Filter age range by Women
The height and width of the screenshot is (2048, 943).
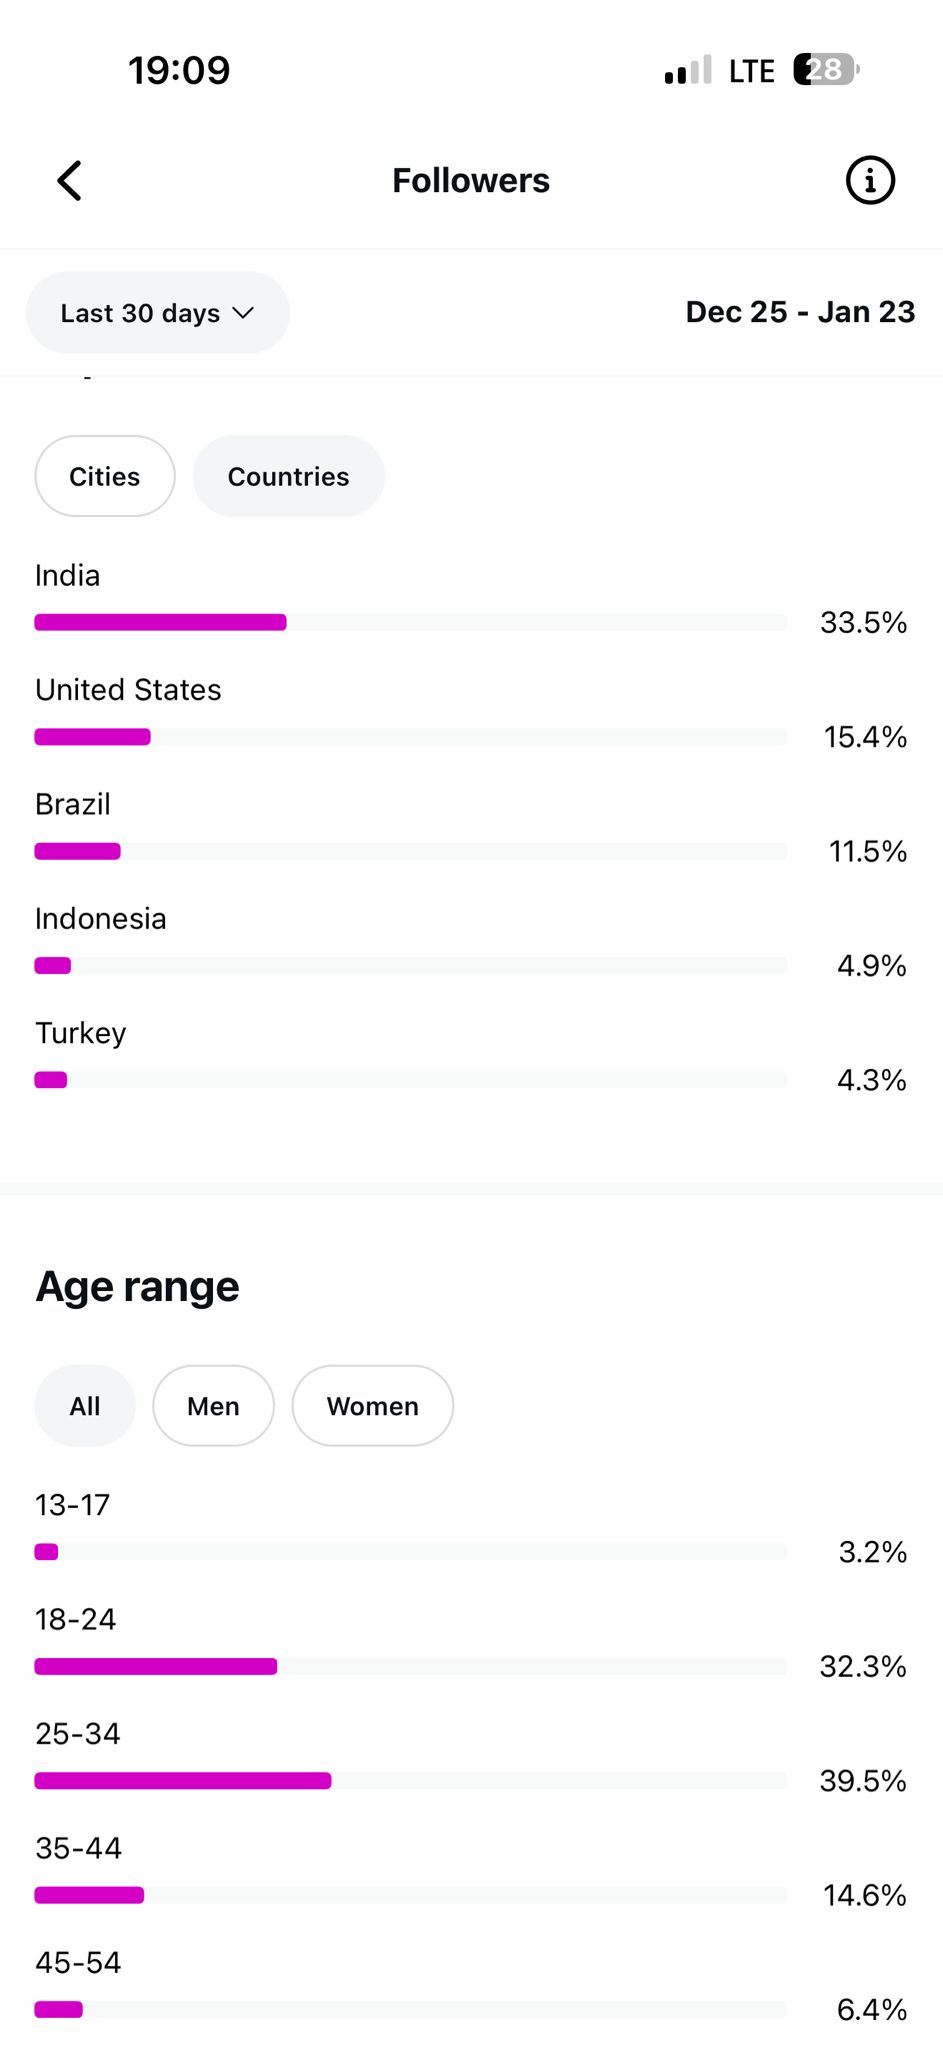(x=372, y=1406)
